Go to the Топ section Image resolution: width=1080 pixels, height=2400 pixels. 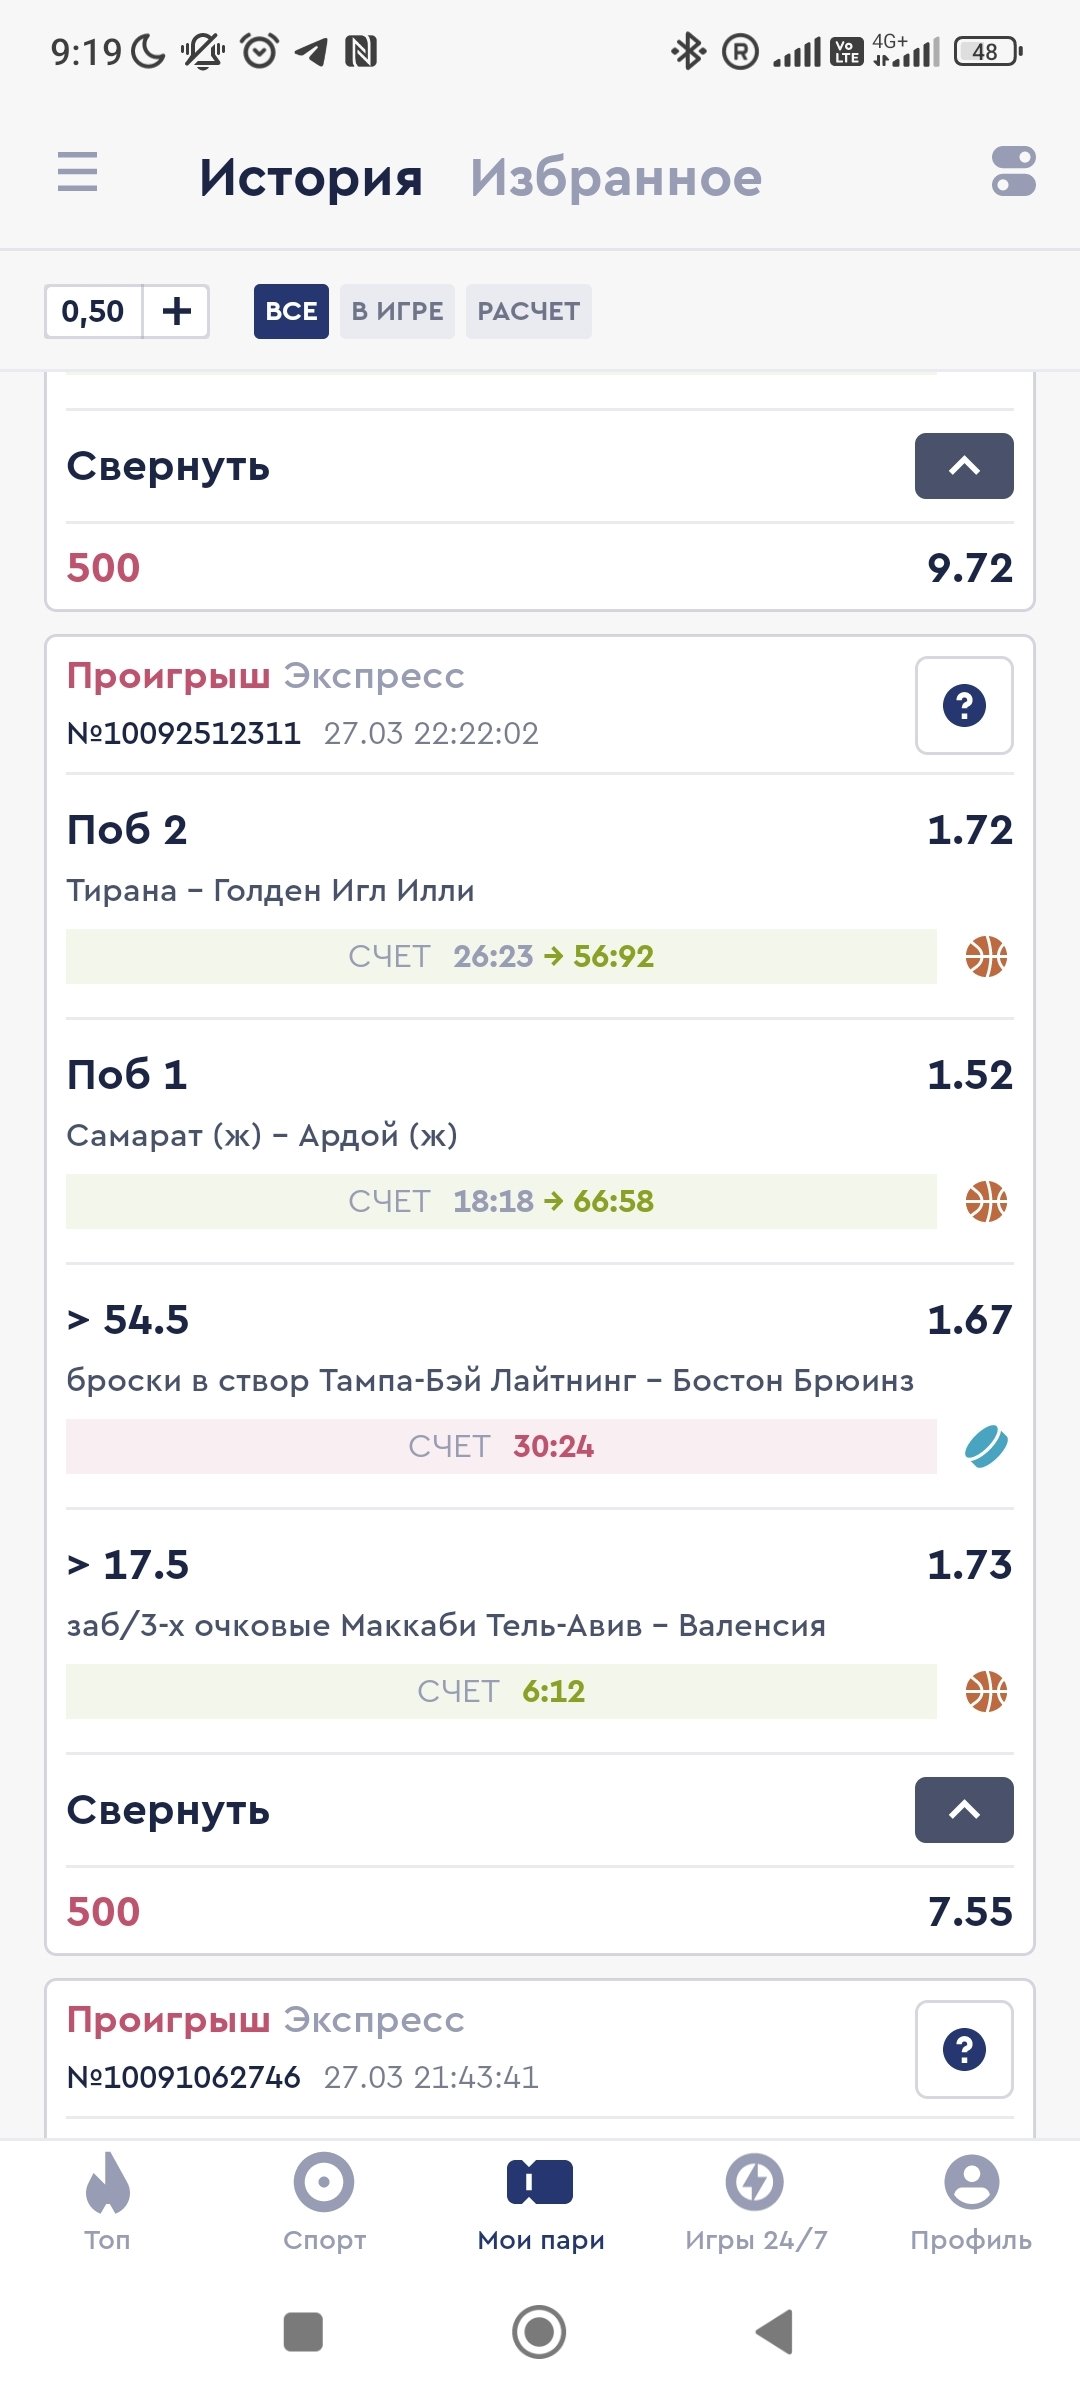(107, 2200)
